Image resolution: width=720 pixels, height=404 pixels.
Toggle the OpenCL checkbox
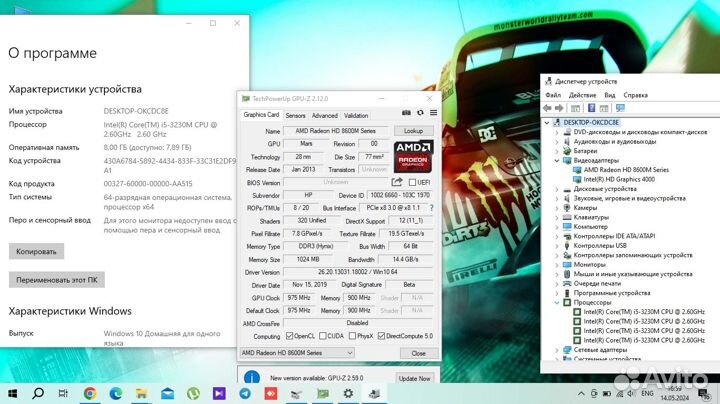click(x=289, y=336)
